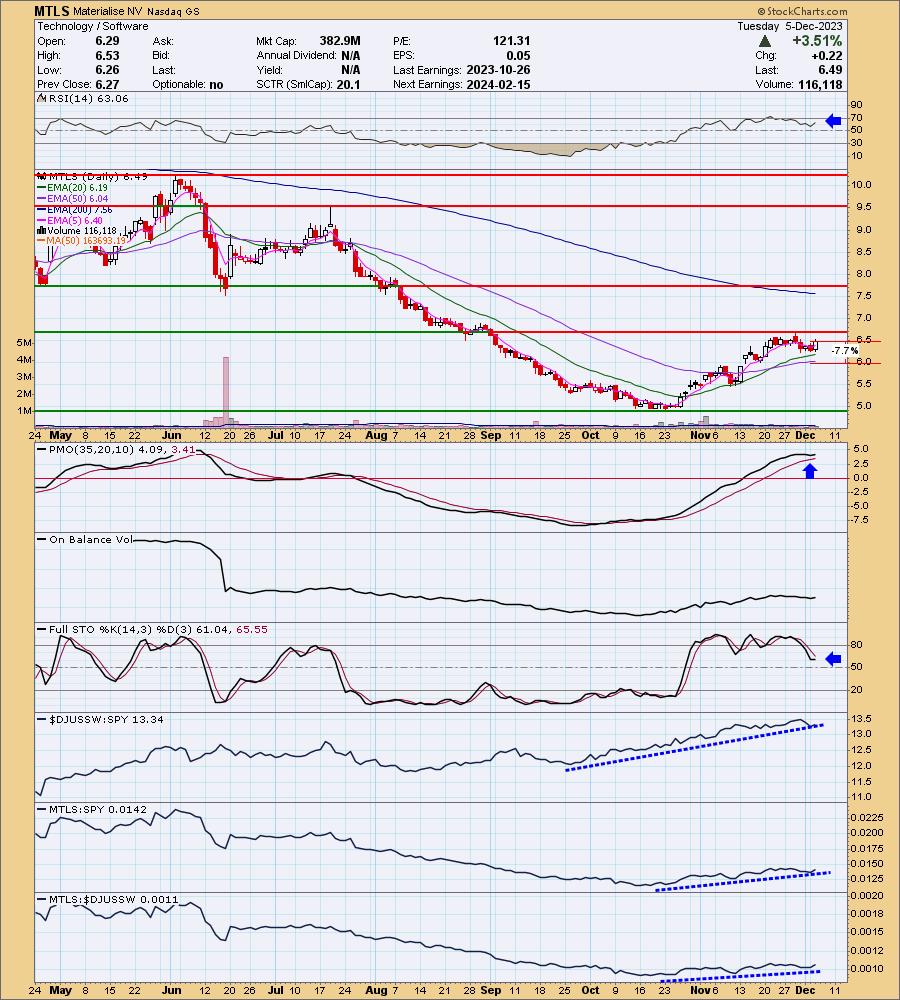
Task: Click the SCTR (SmlCap) value 20.1
Action: point(349,85)
